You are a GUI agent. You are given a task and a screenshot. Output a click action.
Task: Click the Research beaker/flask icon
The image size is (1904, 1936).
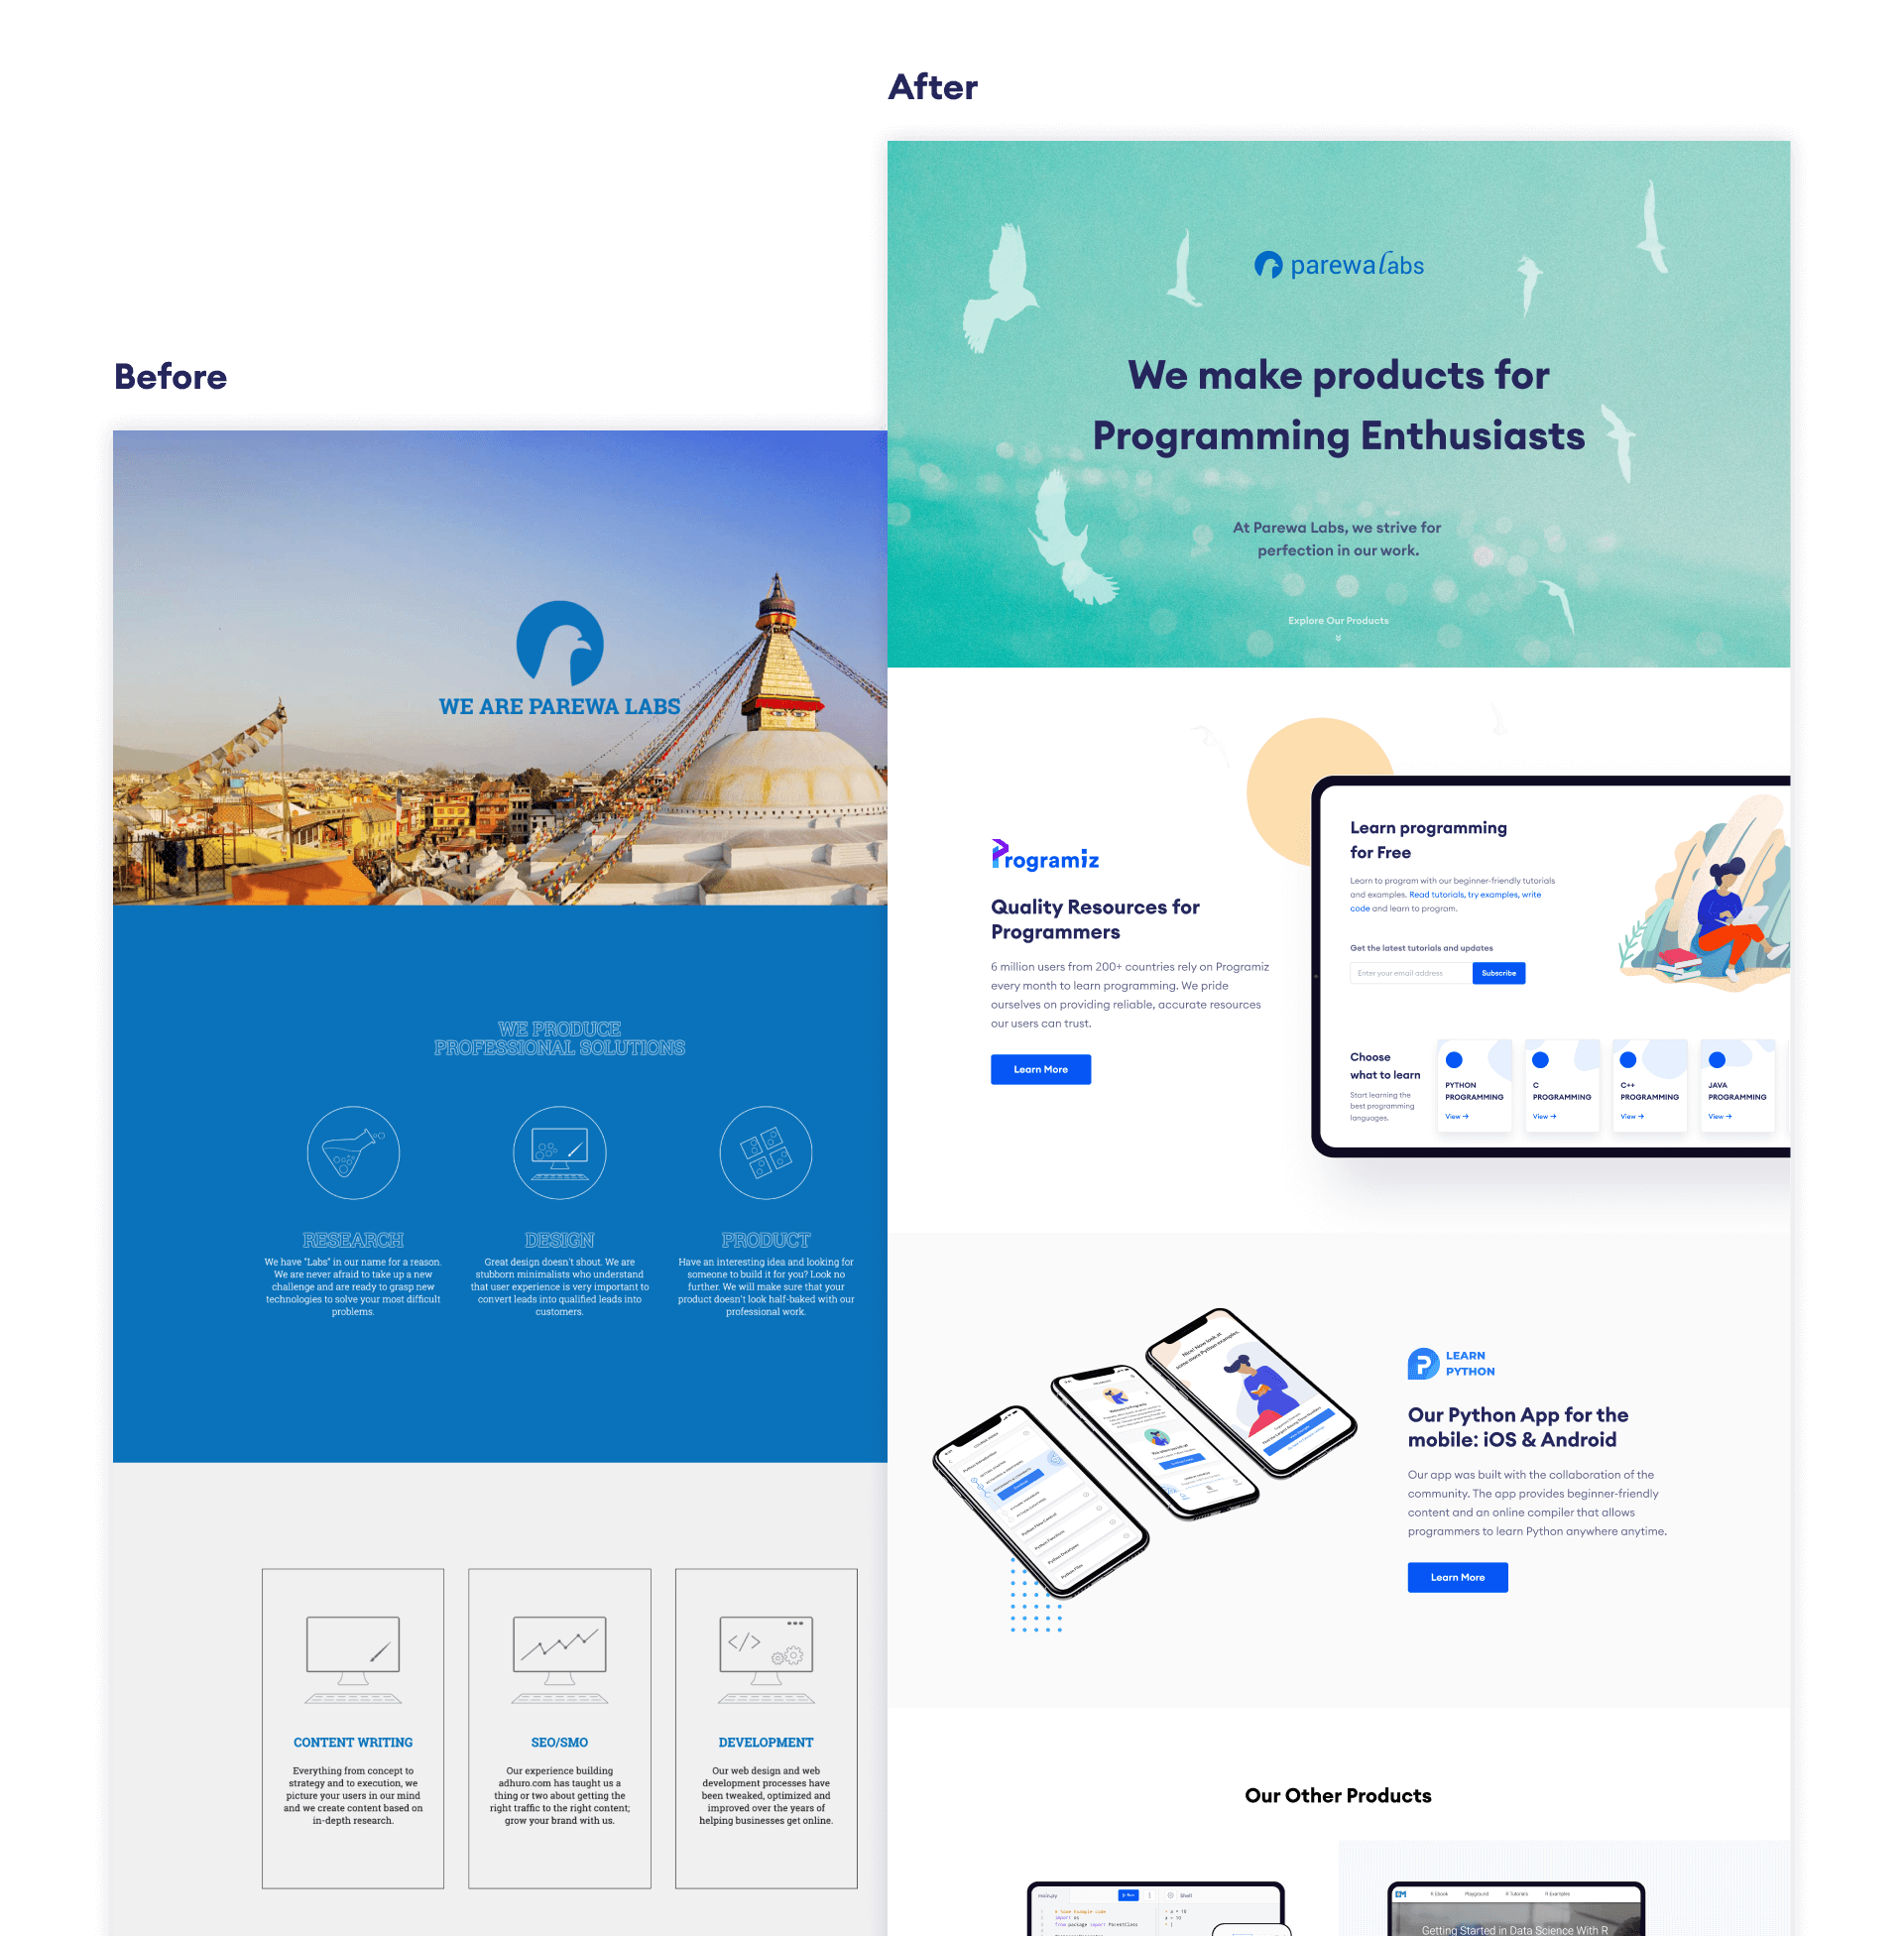tap(354, 1152)
